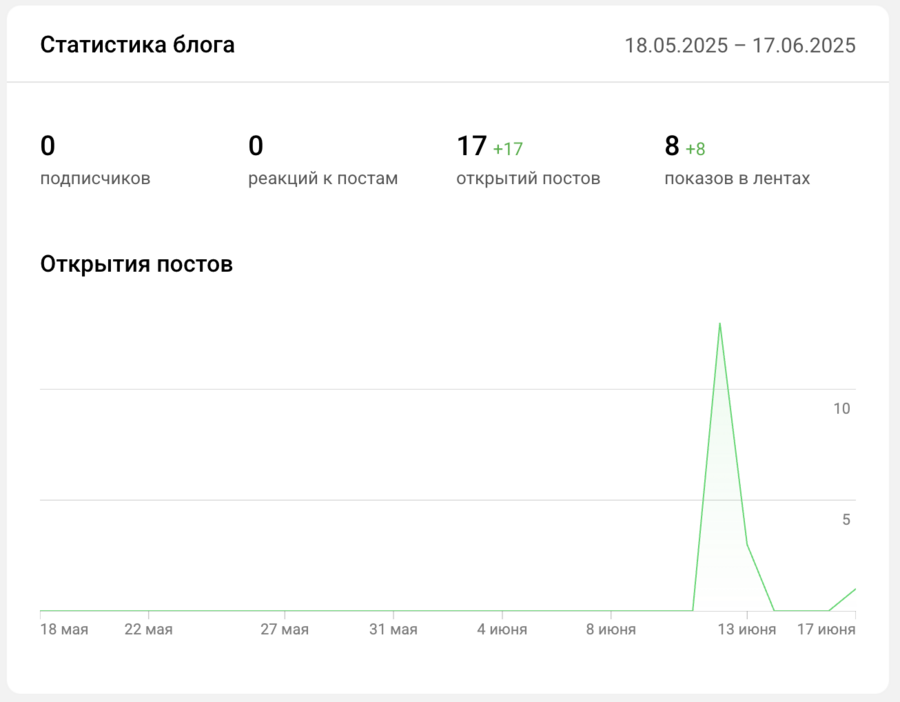Viewport: 900px width, 702px height.
Task: Click the 'Открытия постов' chart title
Action: coord(137,264)
